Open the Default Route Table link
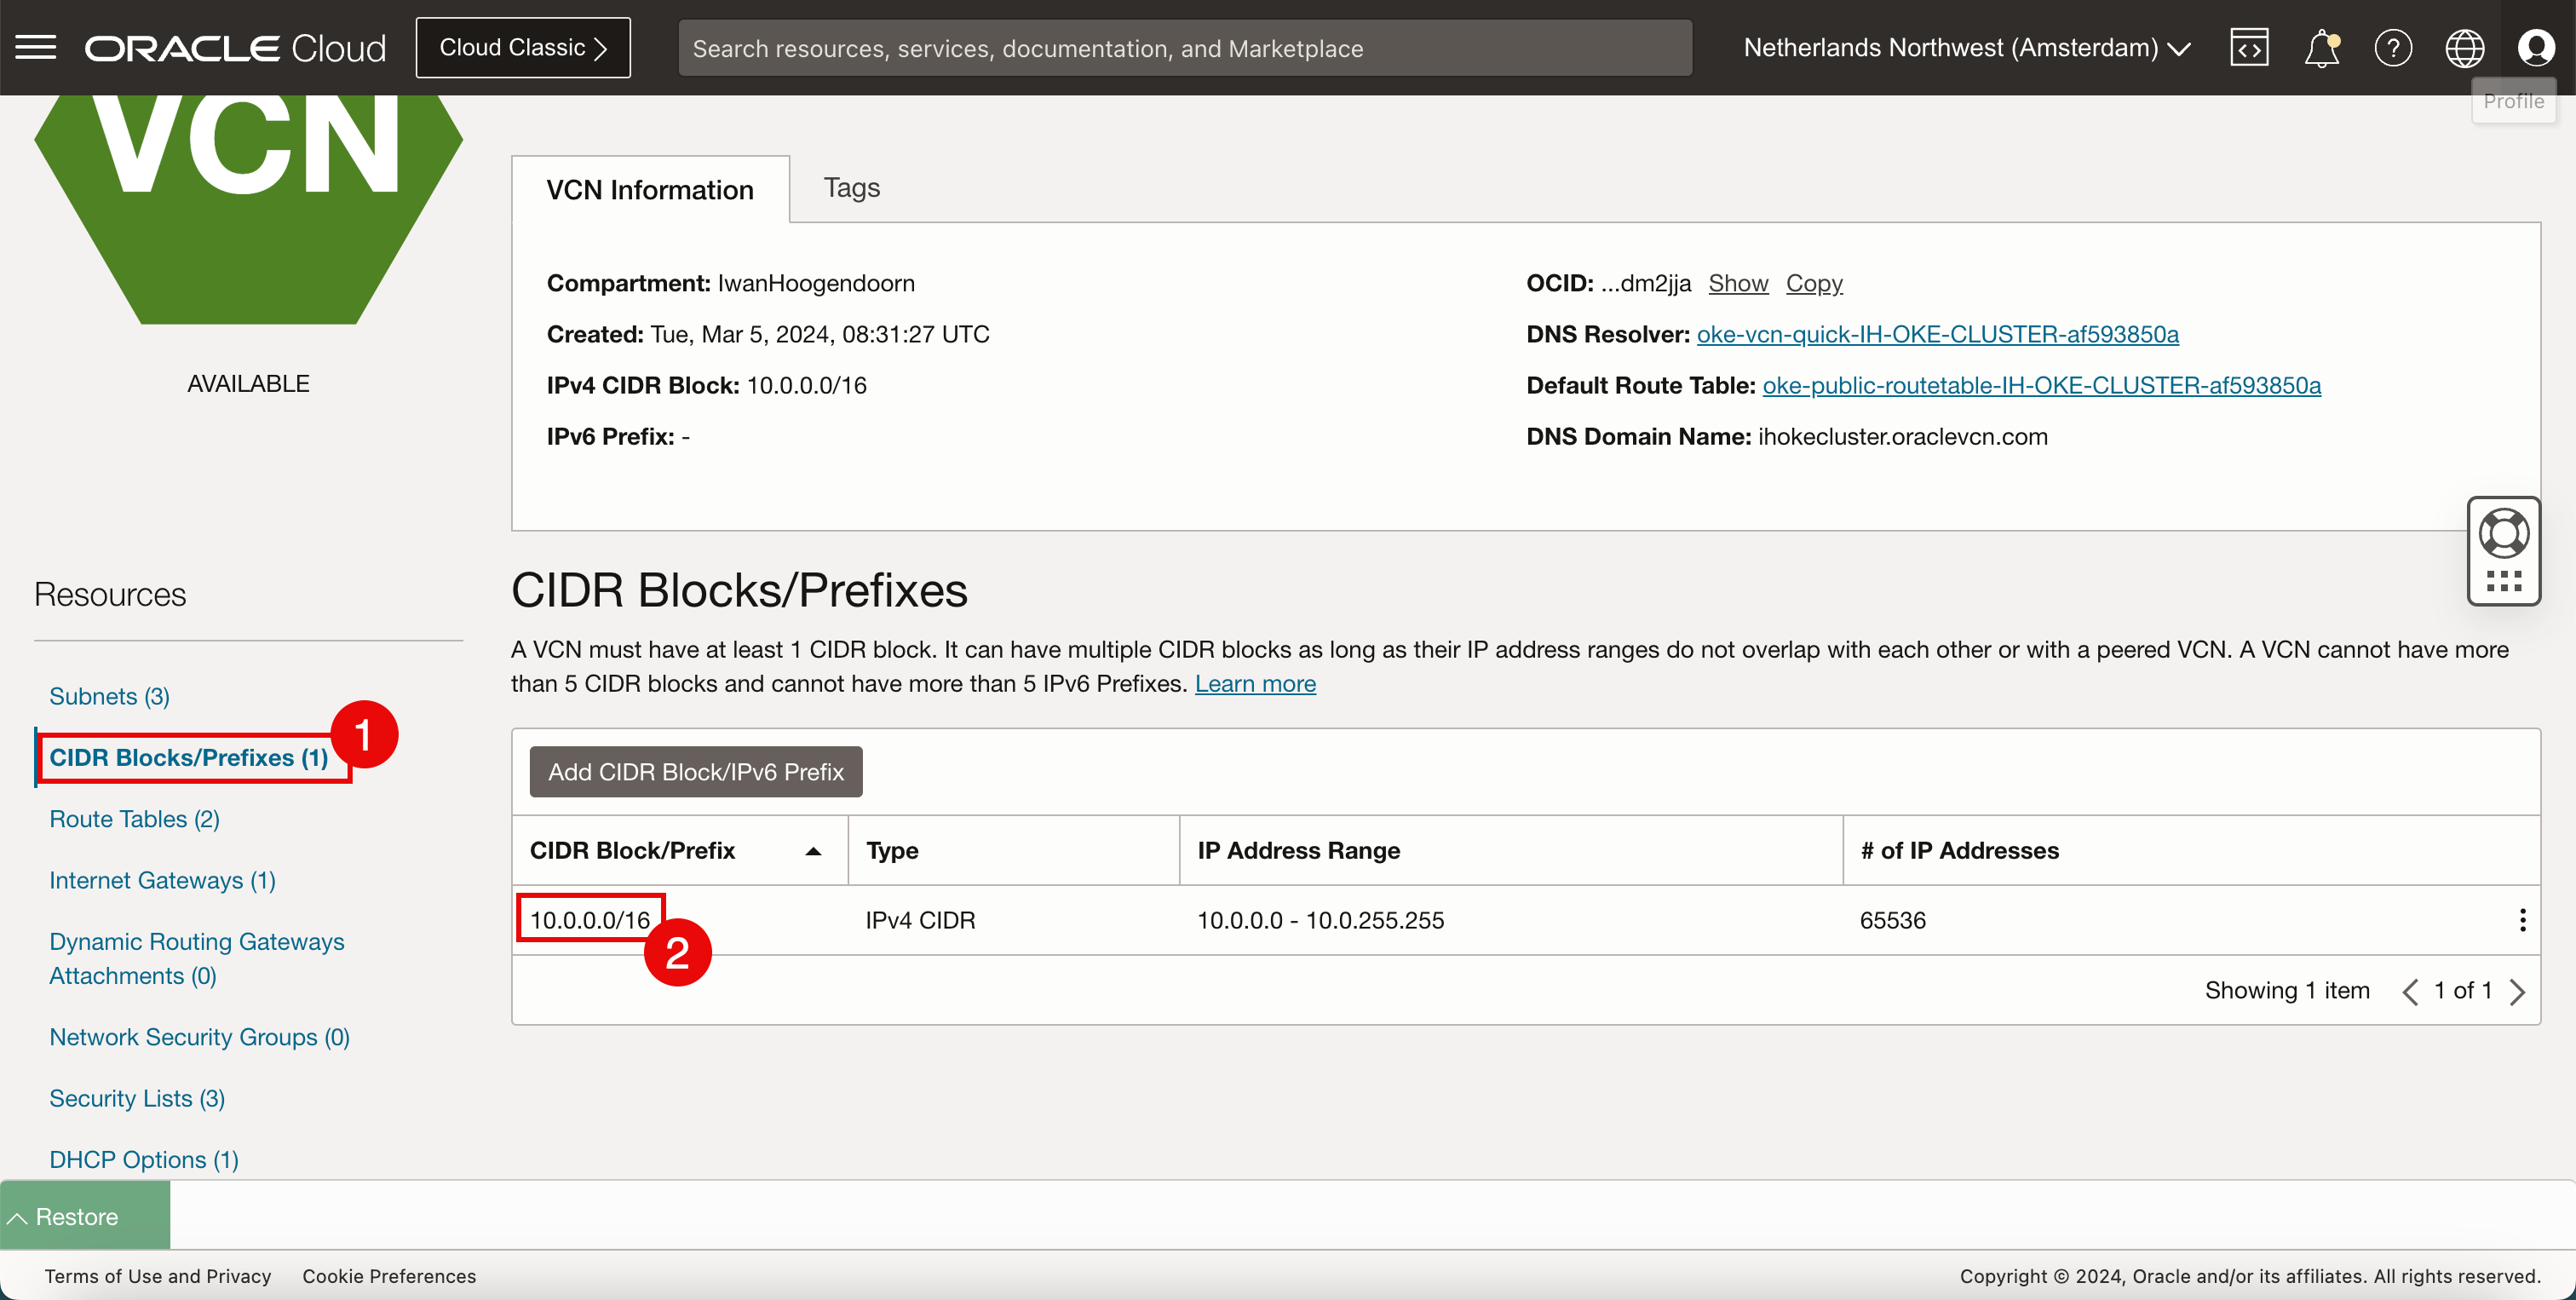The width and height of the screenshot is (2576, 1300). click(x=2041, y=385)
